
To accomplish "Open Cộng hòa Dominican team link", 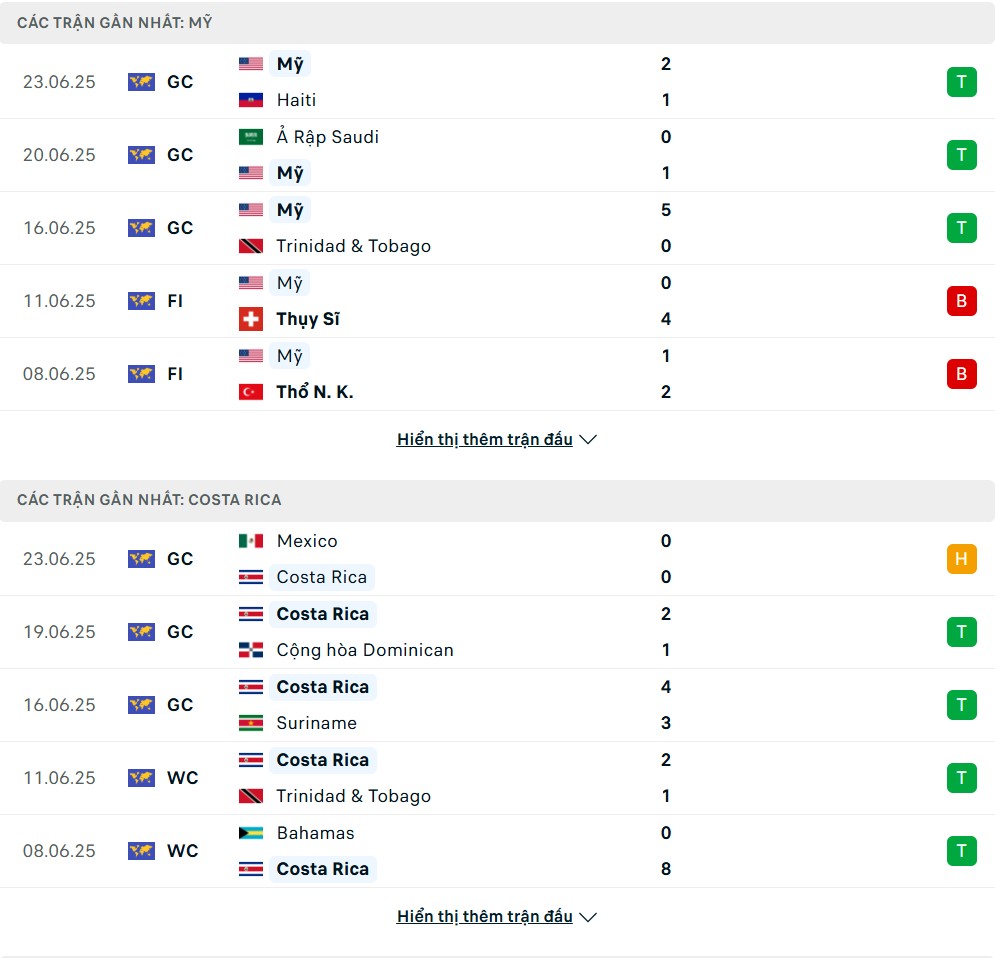I will click(365, 651).
